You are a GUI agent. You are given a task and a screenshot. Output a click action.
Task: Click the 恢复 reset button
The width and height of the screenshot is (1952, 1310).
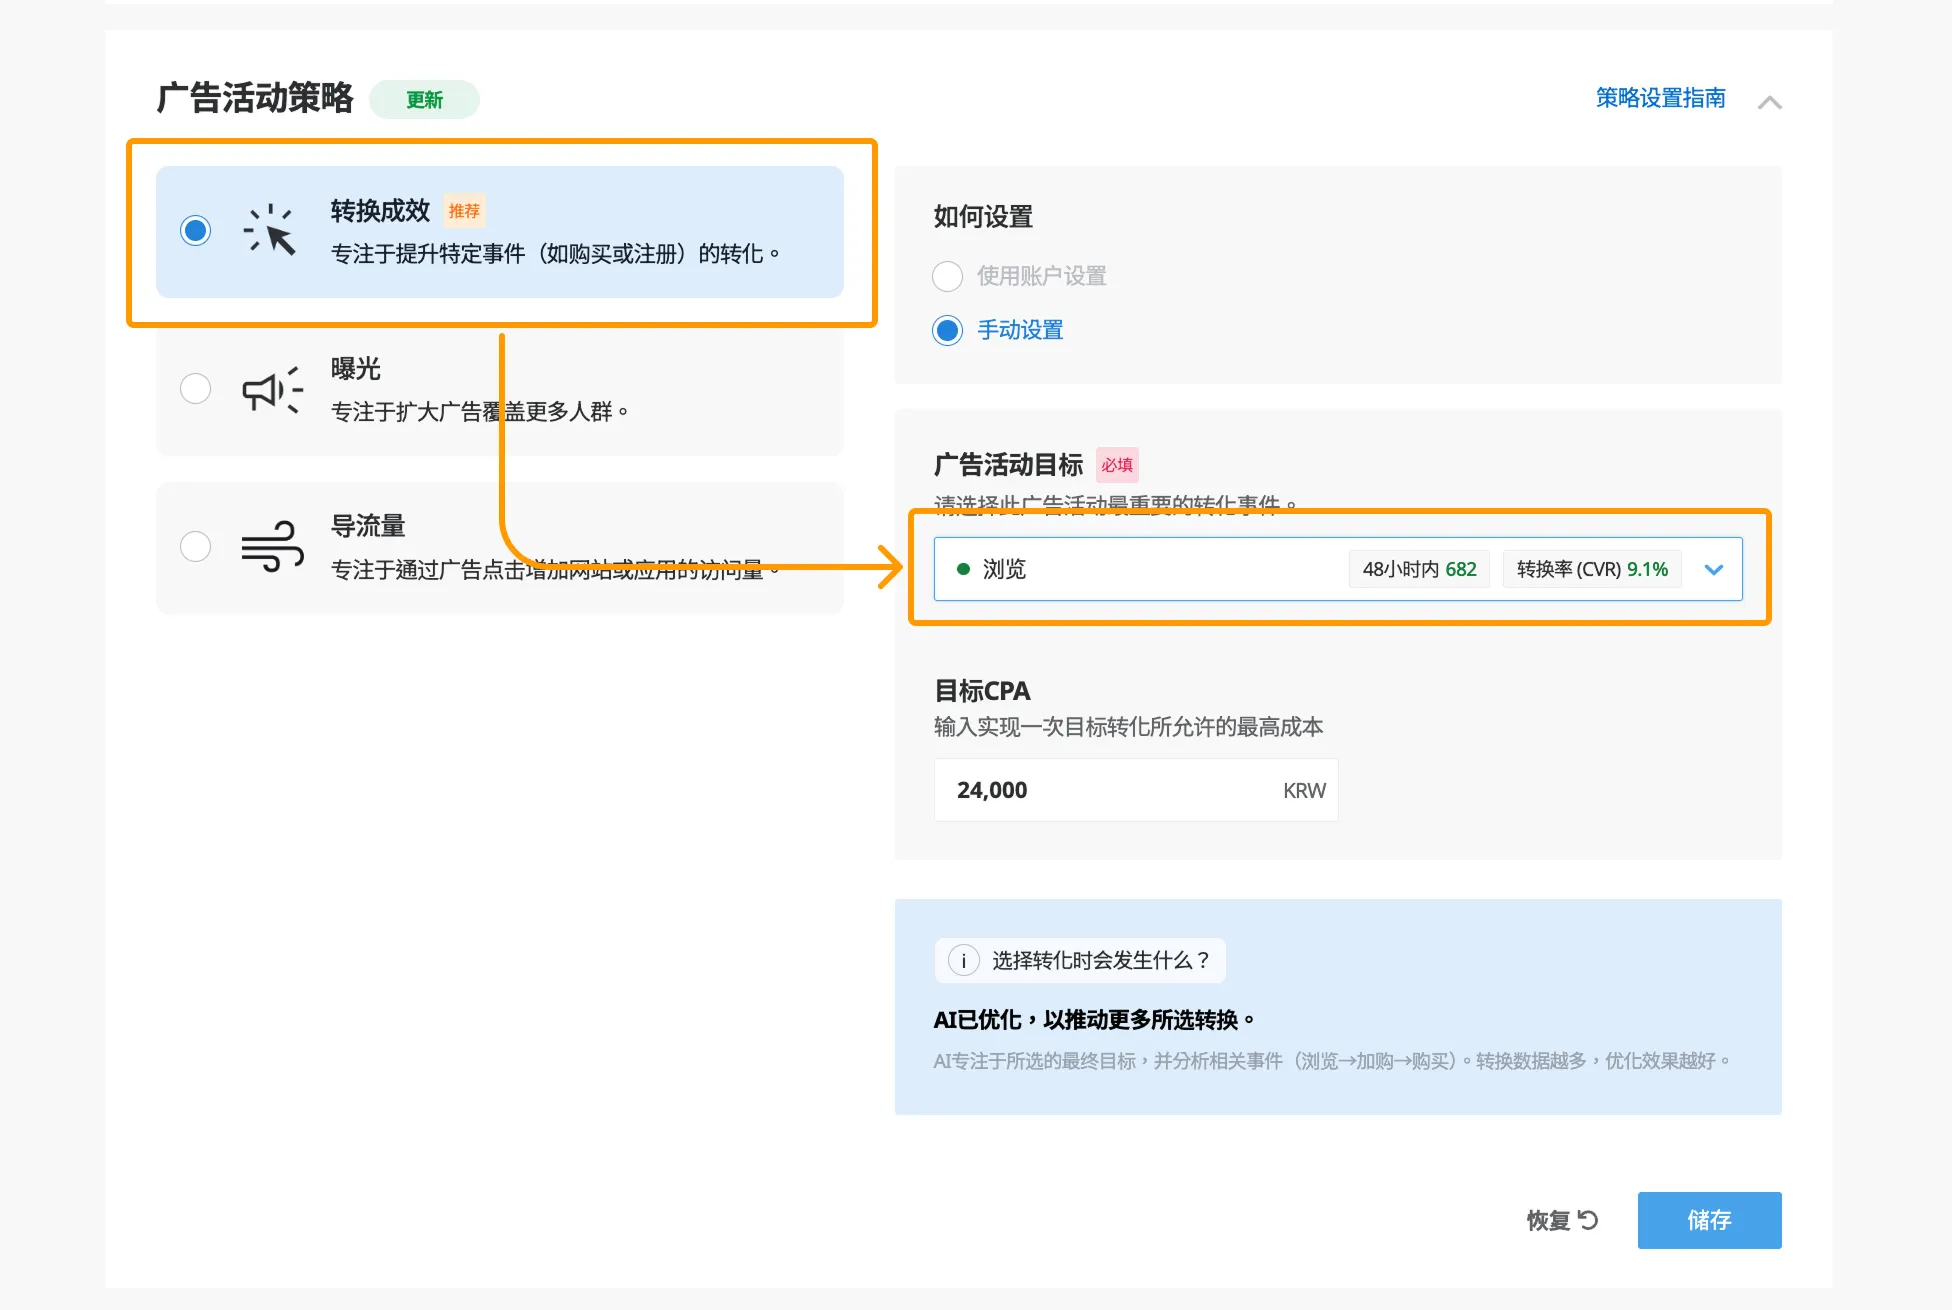pyautogui.click(x=1548, y=1220)
